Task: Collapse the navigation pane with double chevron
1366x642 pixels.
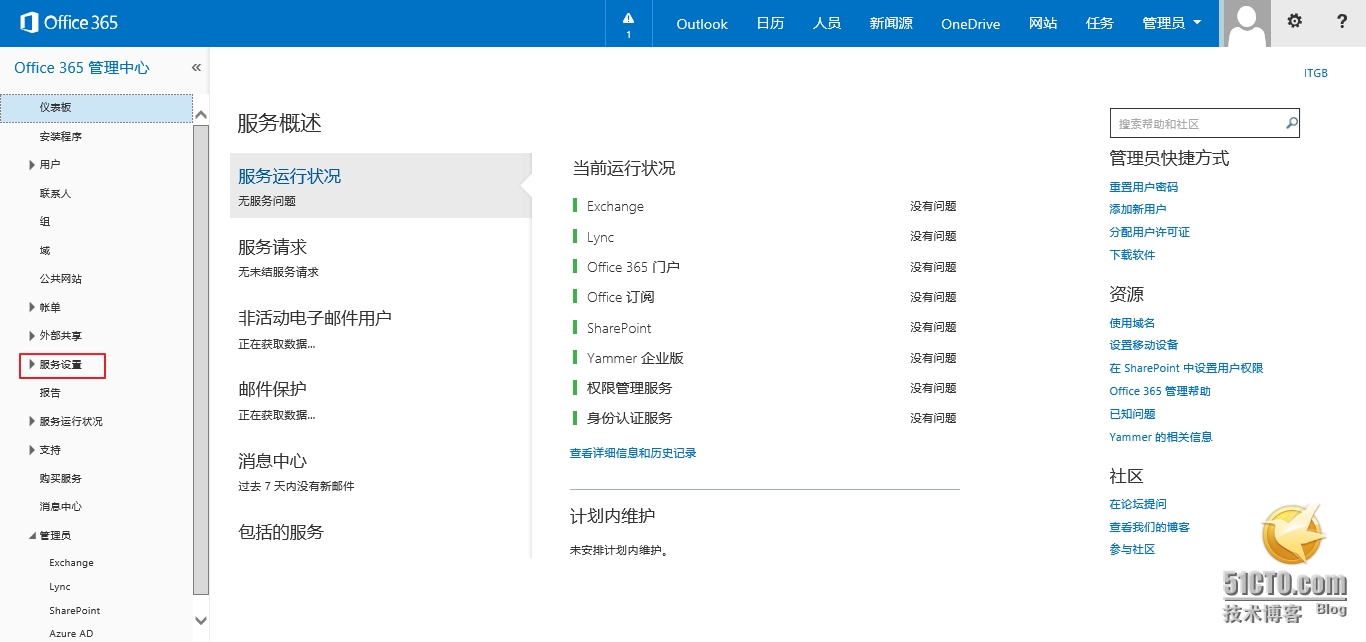Action: (196, 68)
